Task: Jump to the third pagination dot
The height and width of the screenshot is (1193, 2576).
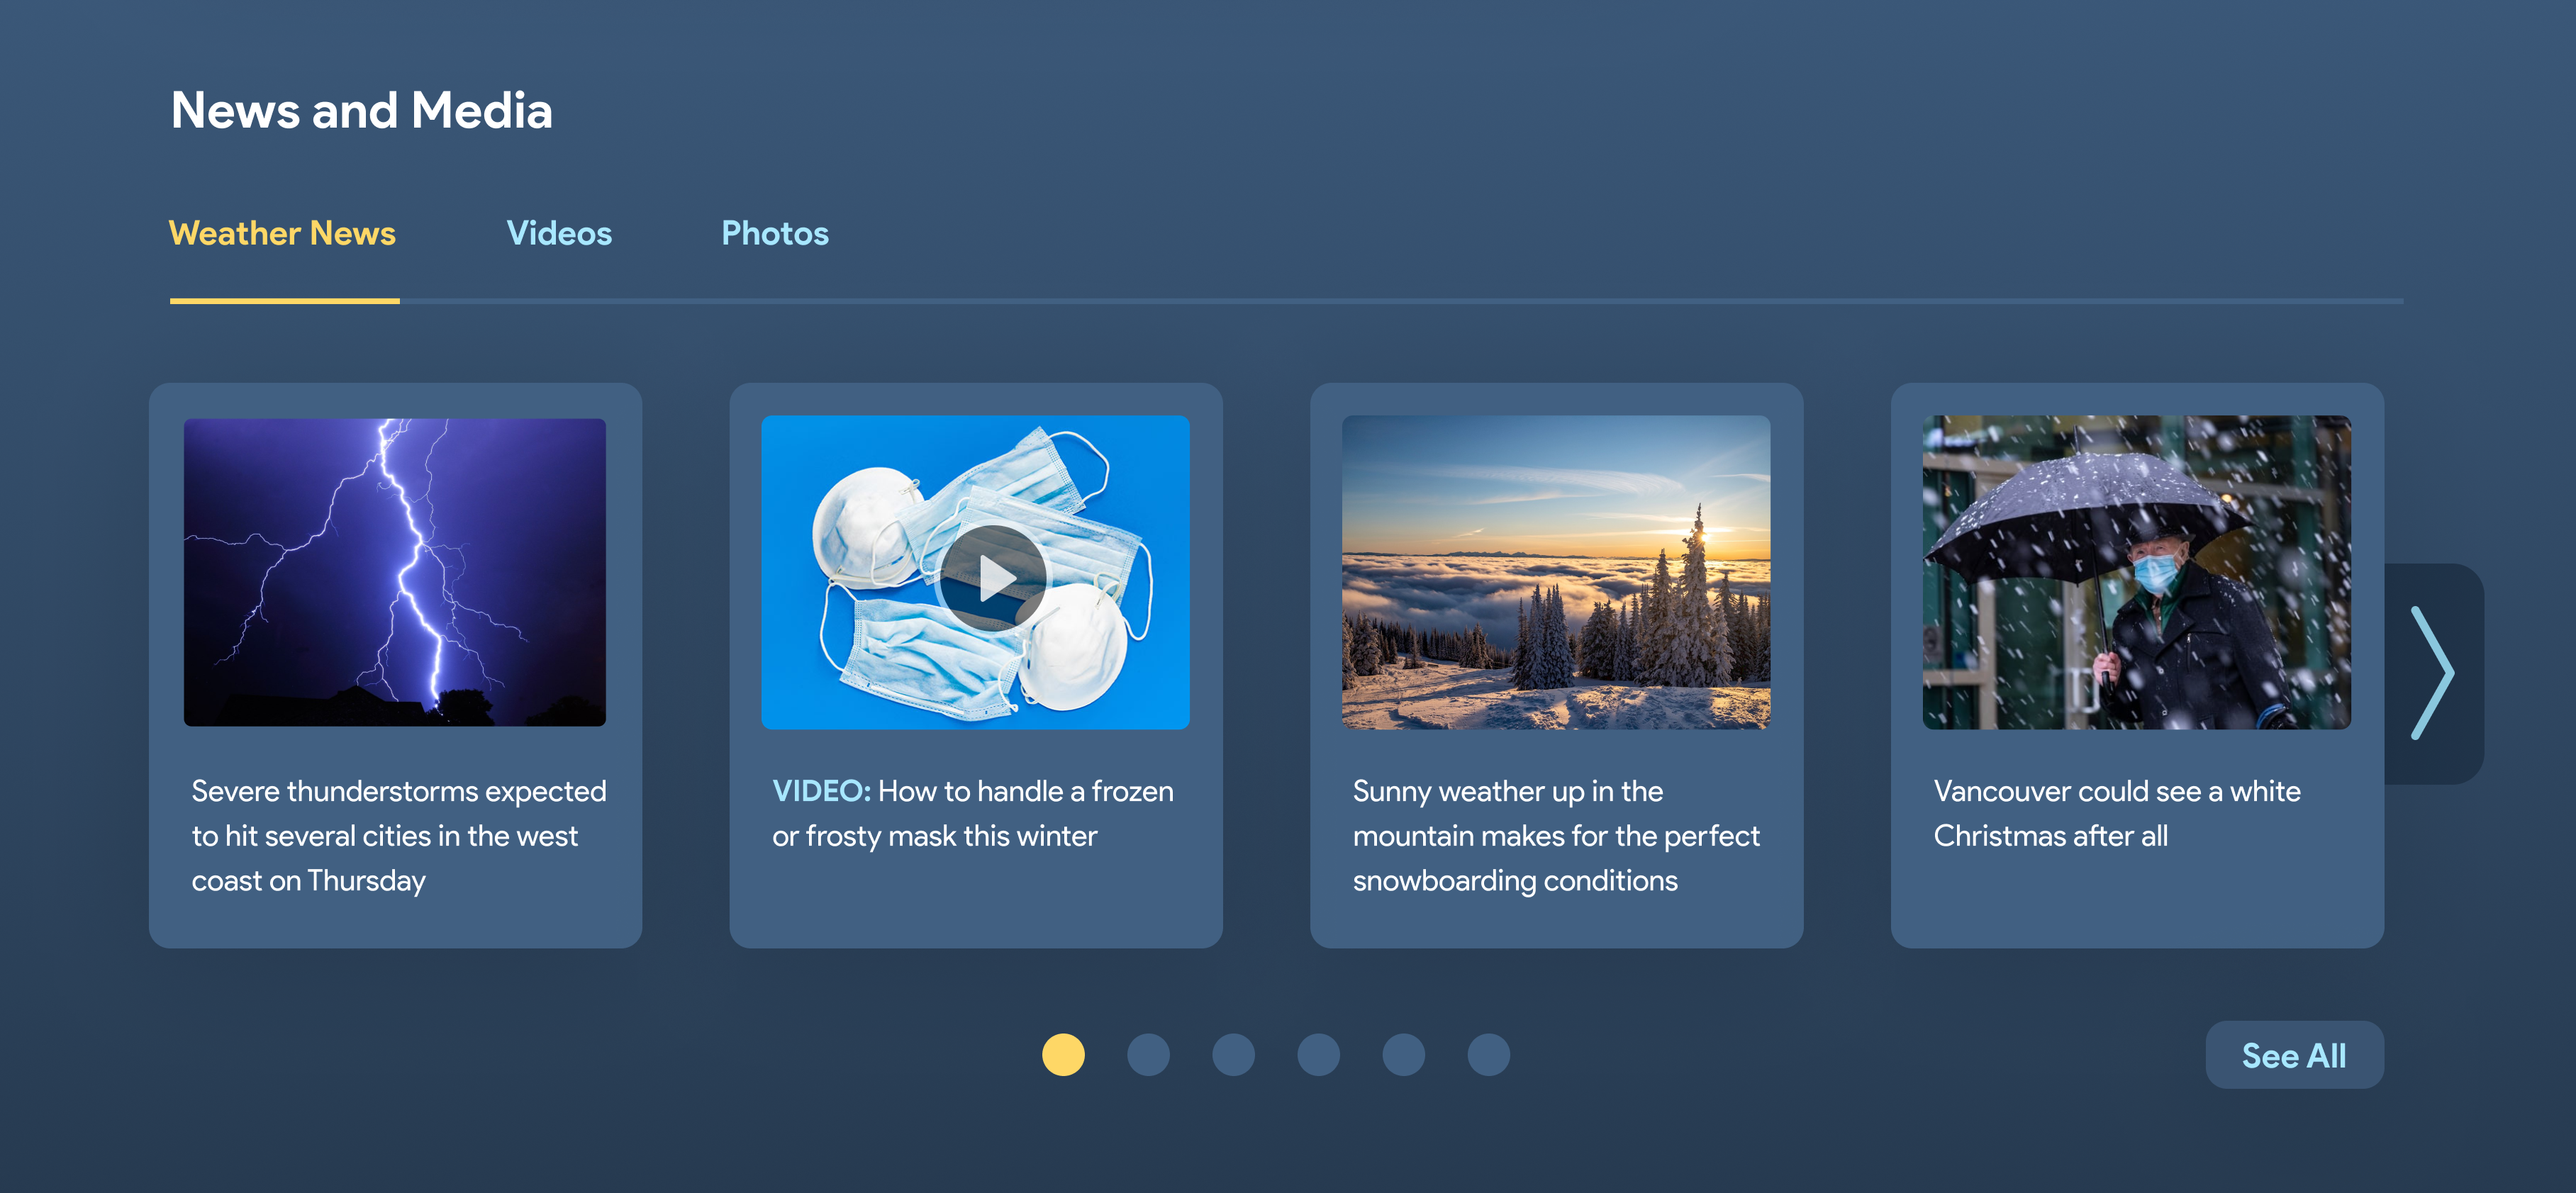Action: [1233, 1055]
